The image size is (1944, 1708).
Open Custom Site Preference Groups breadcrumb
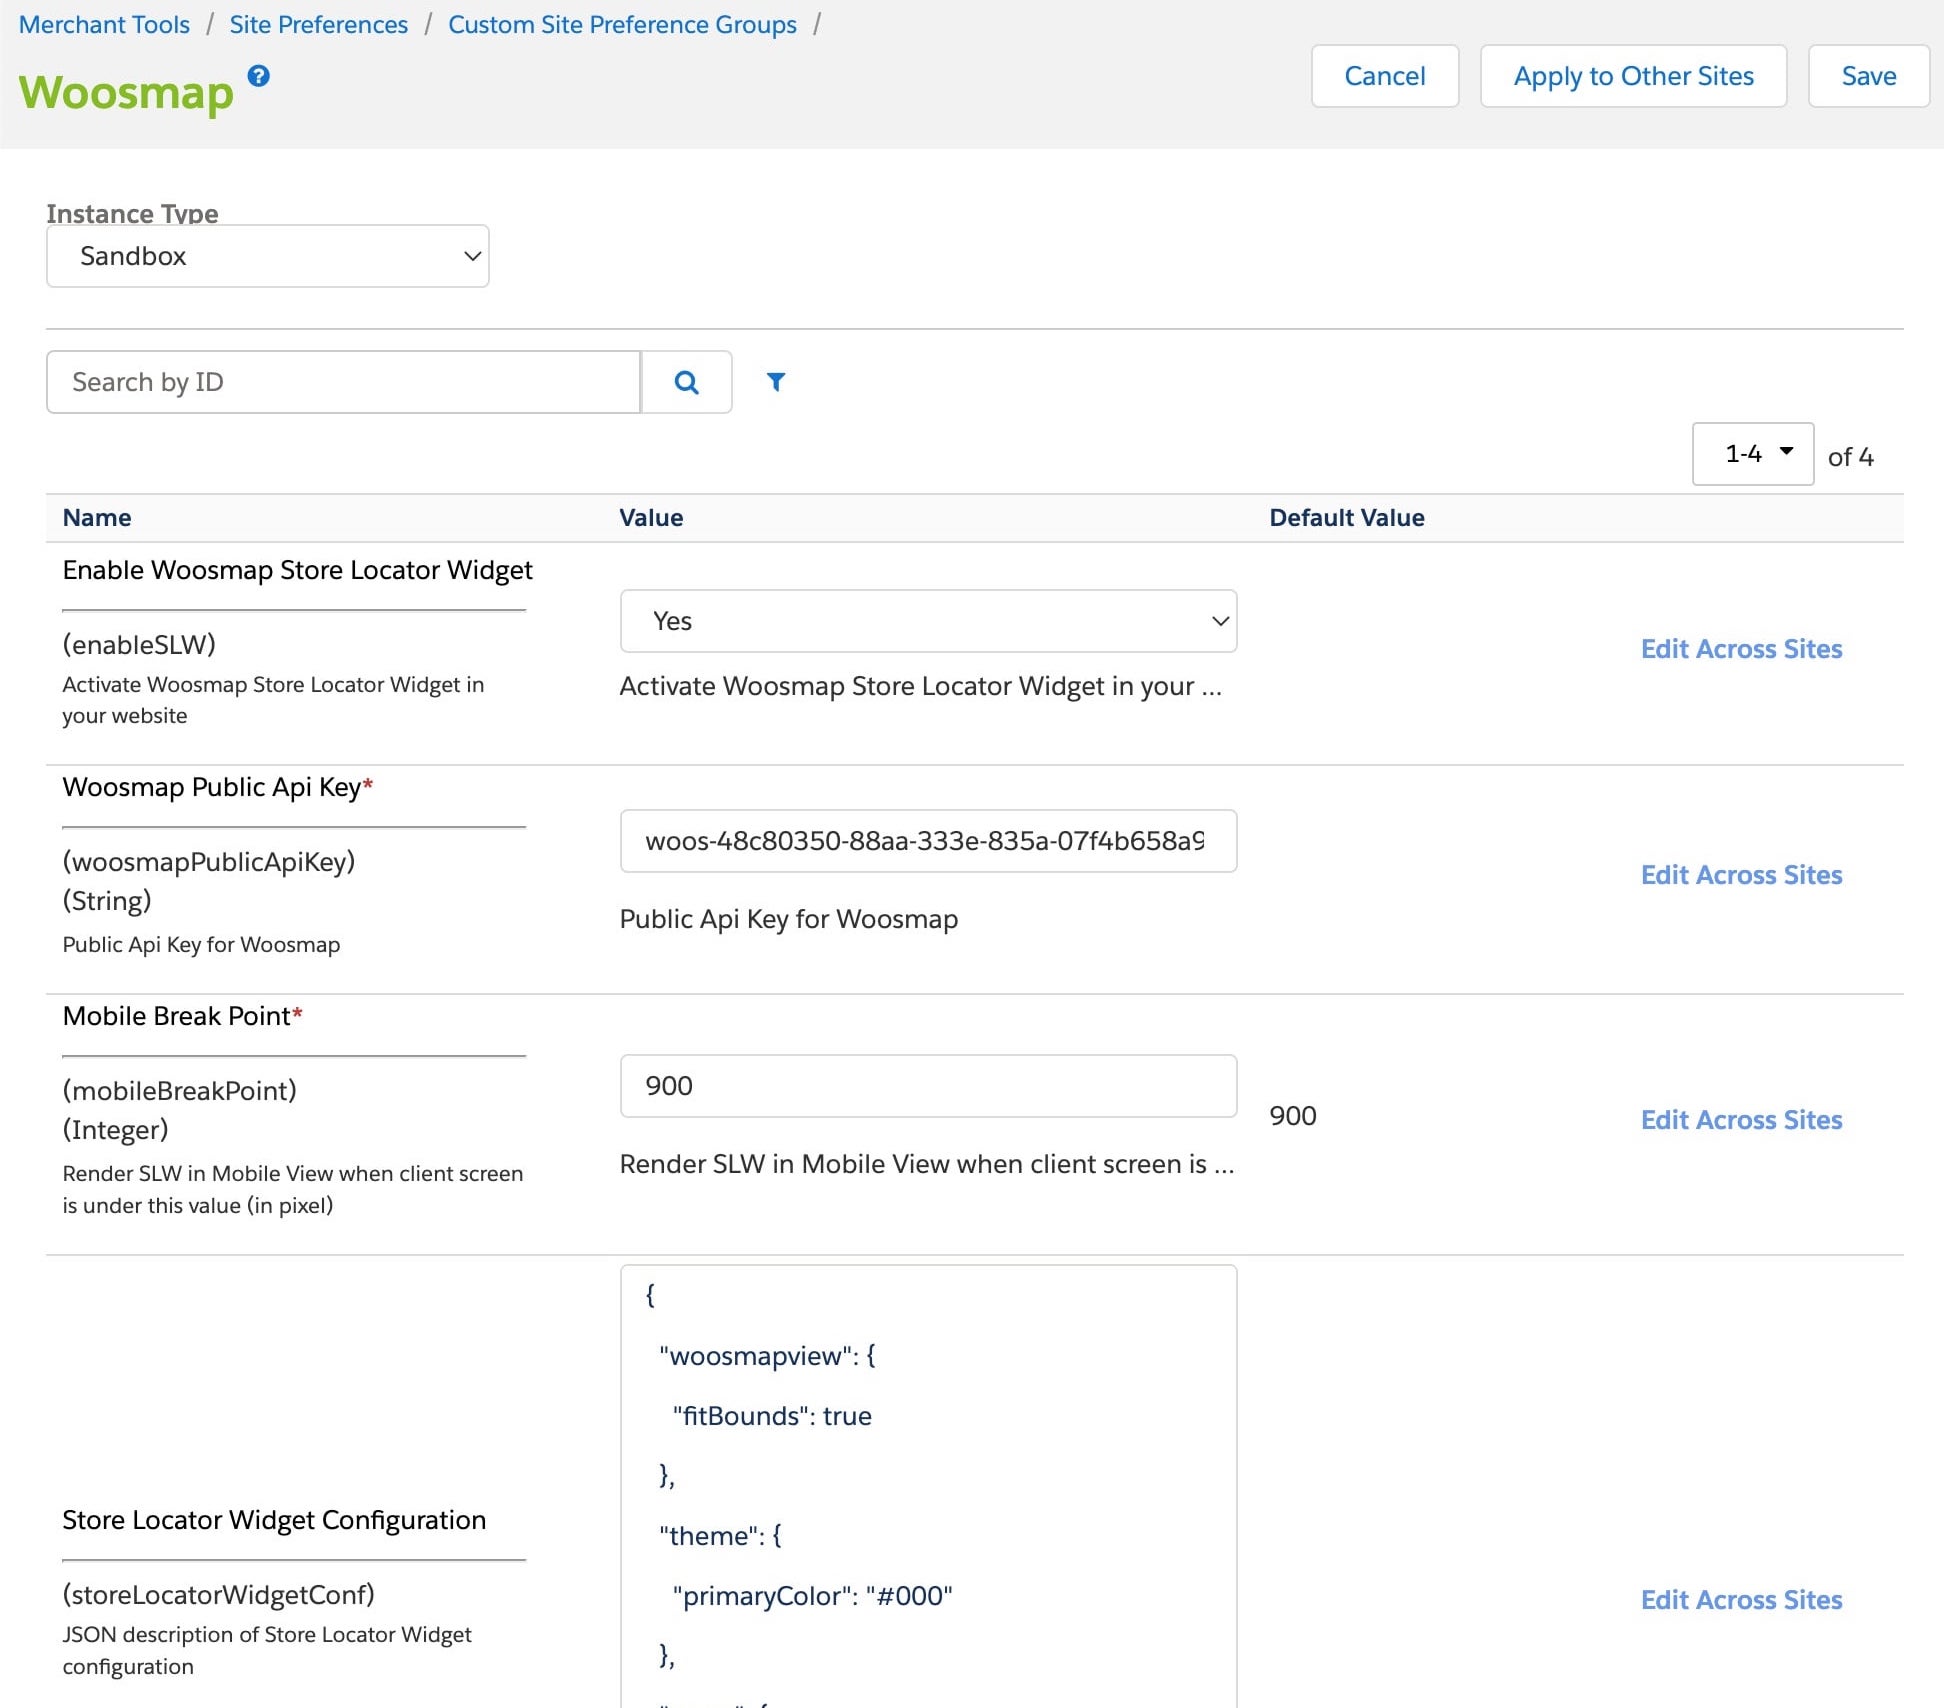[622, 24]
